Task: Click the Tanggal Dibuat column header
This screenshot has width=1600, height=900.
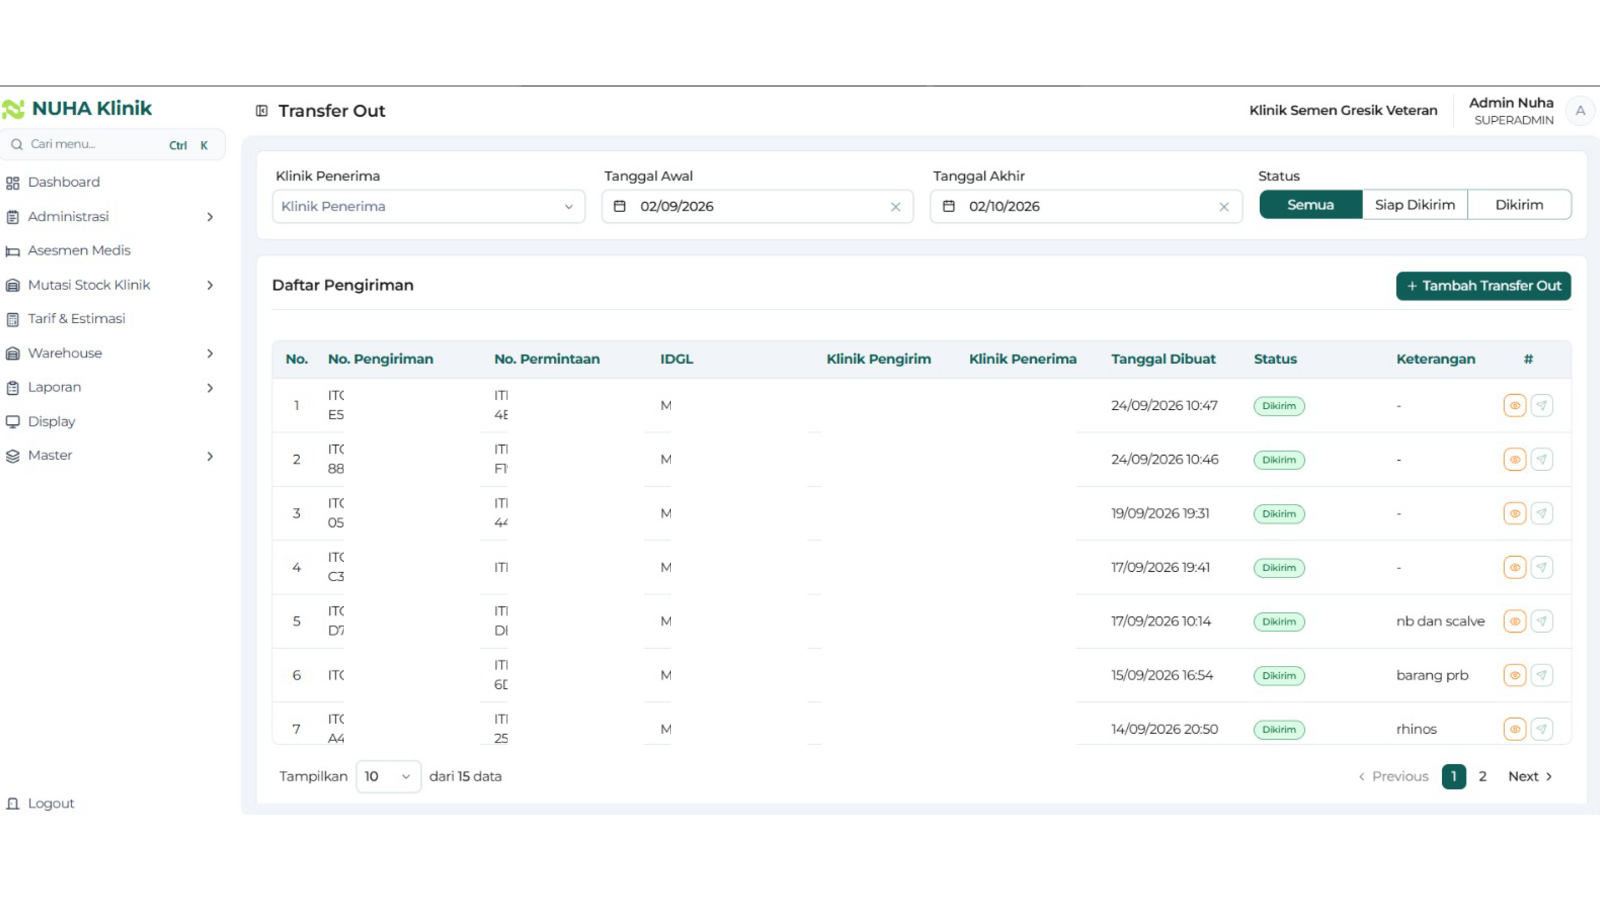Action: (1163, 359)
